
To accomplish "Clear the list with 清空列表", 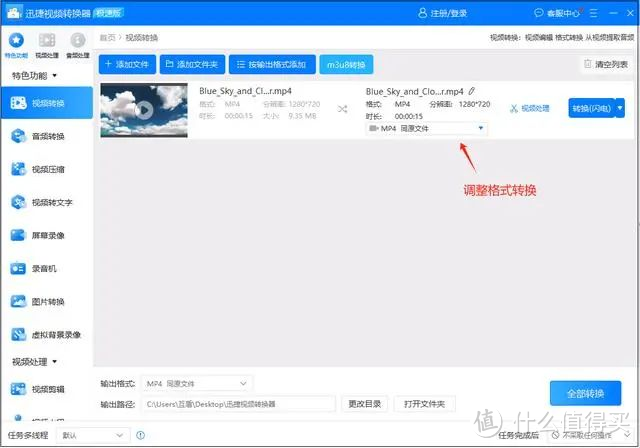I will (606, 64).
